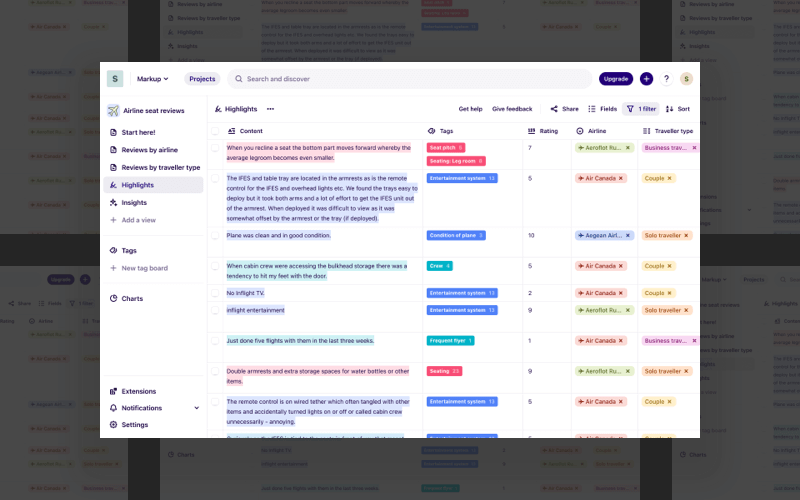The width and height of the screenshot is (800, 500).
Task: Open Charts in the sidebar
Action: [132, 298]
